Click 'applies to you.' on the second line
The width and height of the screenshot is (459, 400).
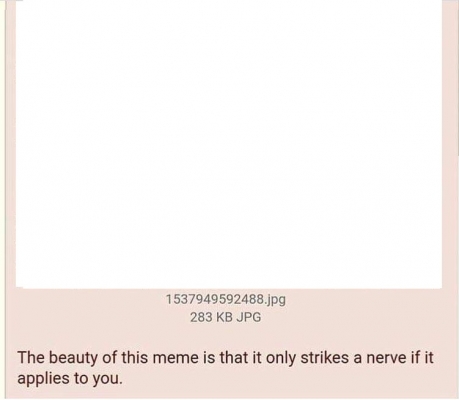click(70, 379)
